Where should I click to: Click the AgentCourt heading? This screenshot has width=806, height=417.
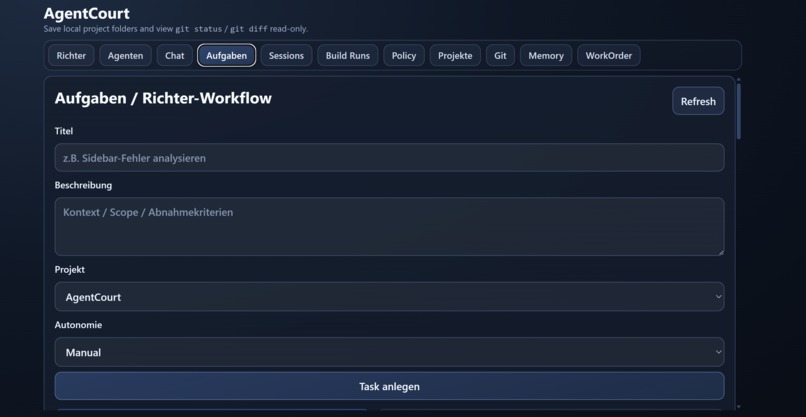[x=86, y=13]
